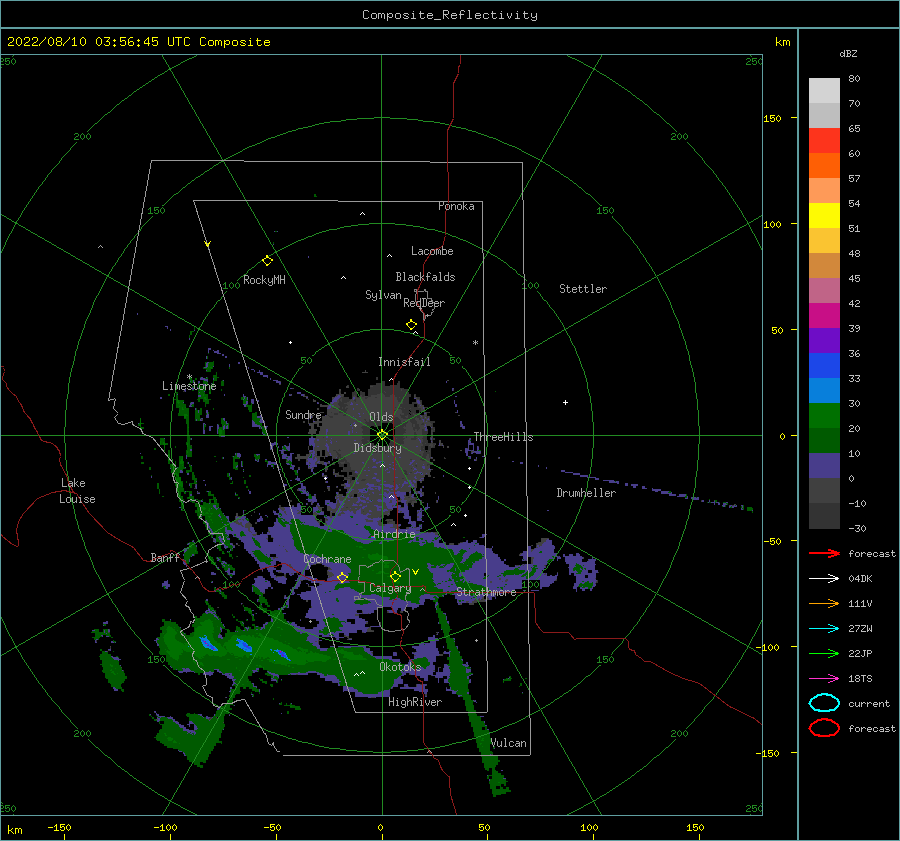The width and height of the screenshot is (900, 841).
Task: Click the Sundre city label
Action: (303, 414)
